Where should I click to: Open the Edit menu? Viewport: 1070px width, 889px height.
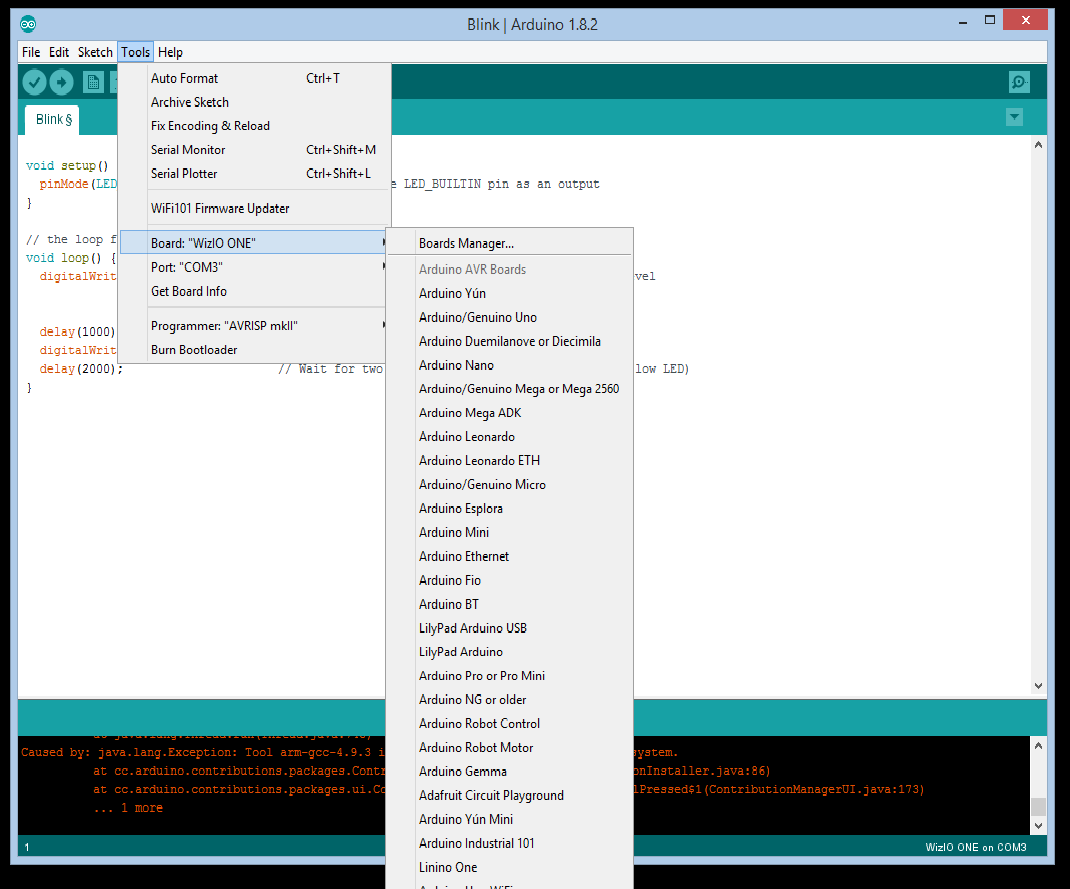(x=59, y=53)
